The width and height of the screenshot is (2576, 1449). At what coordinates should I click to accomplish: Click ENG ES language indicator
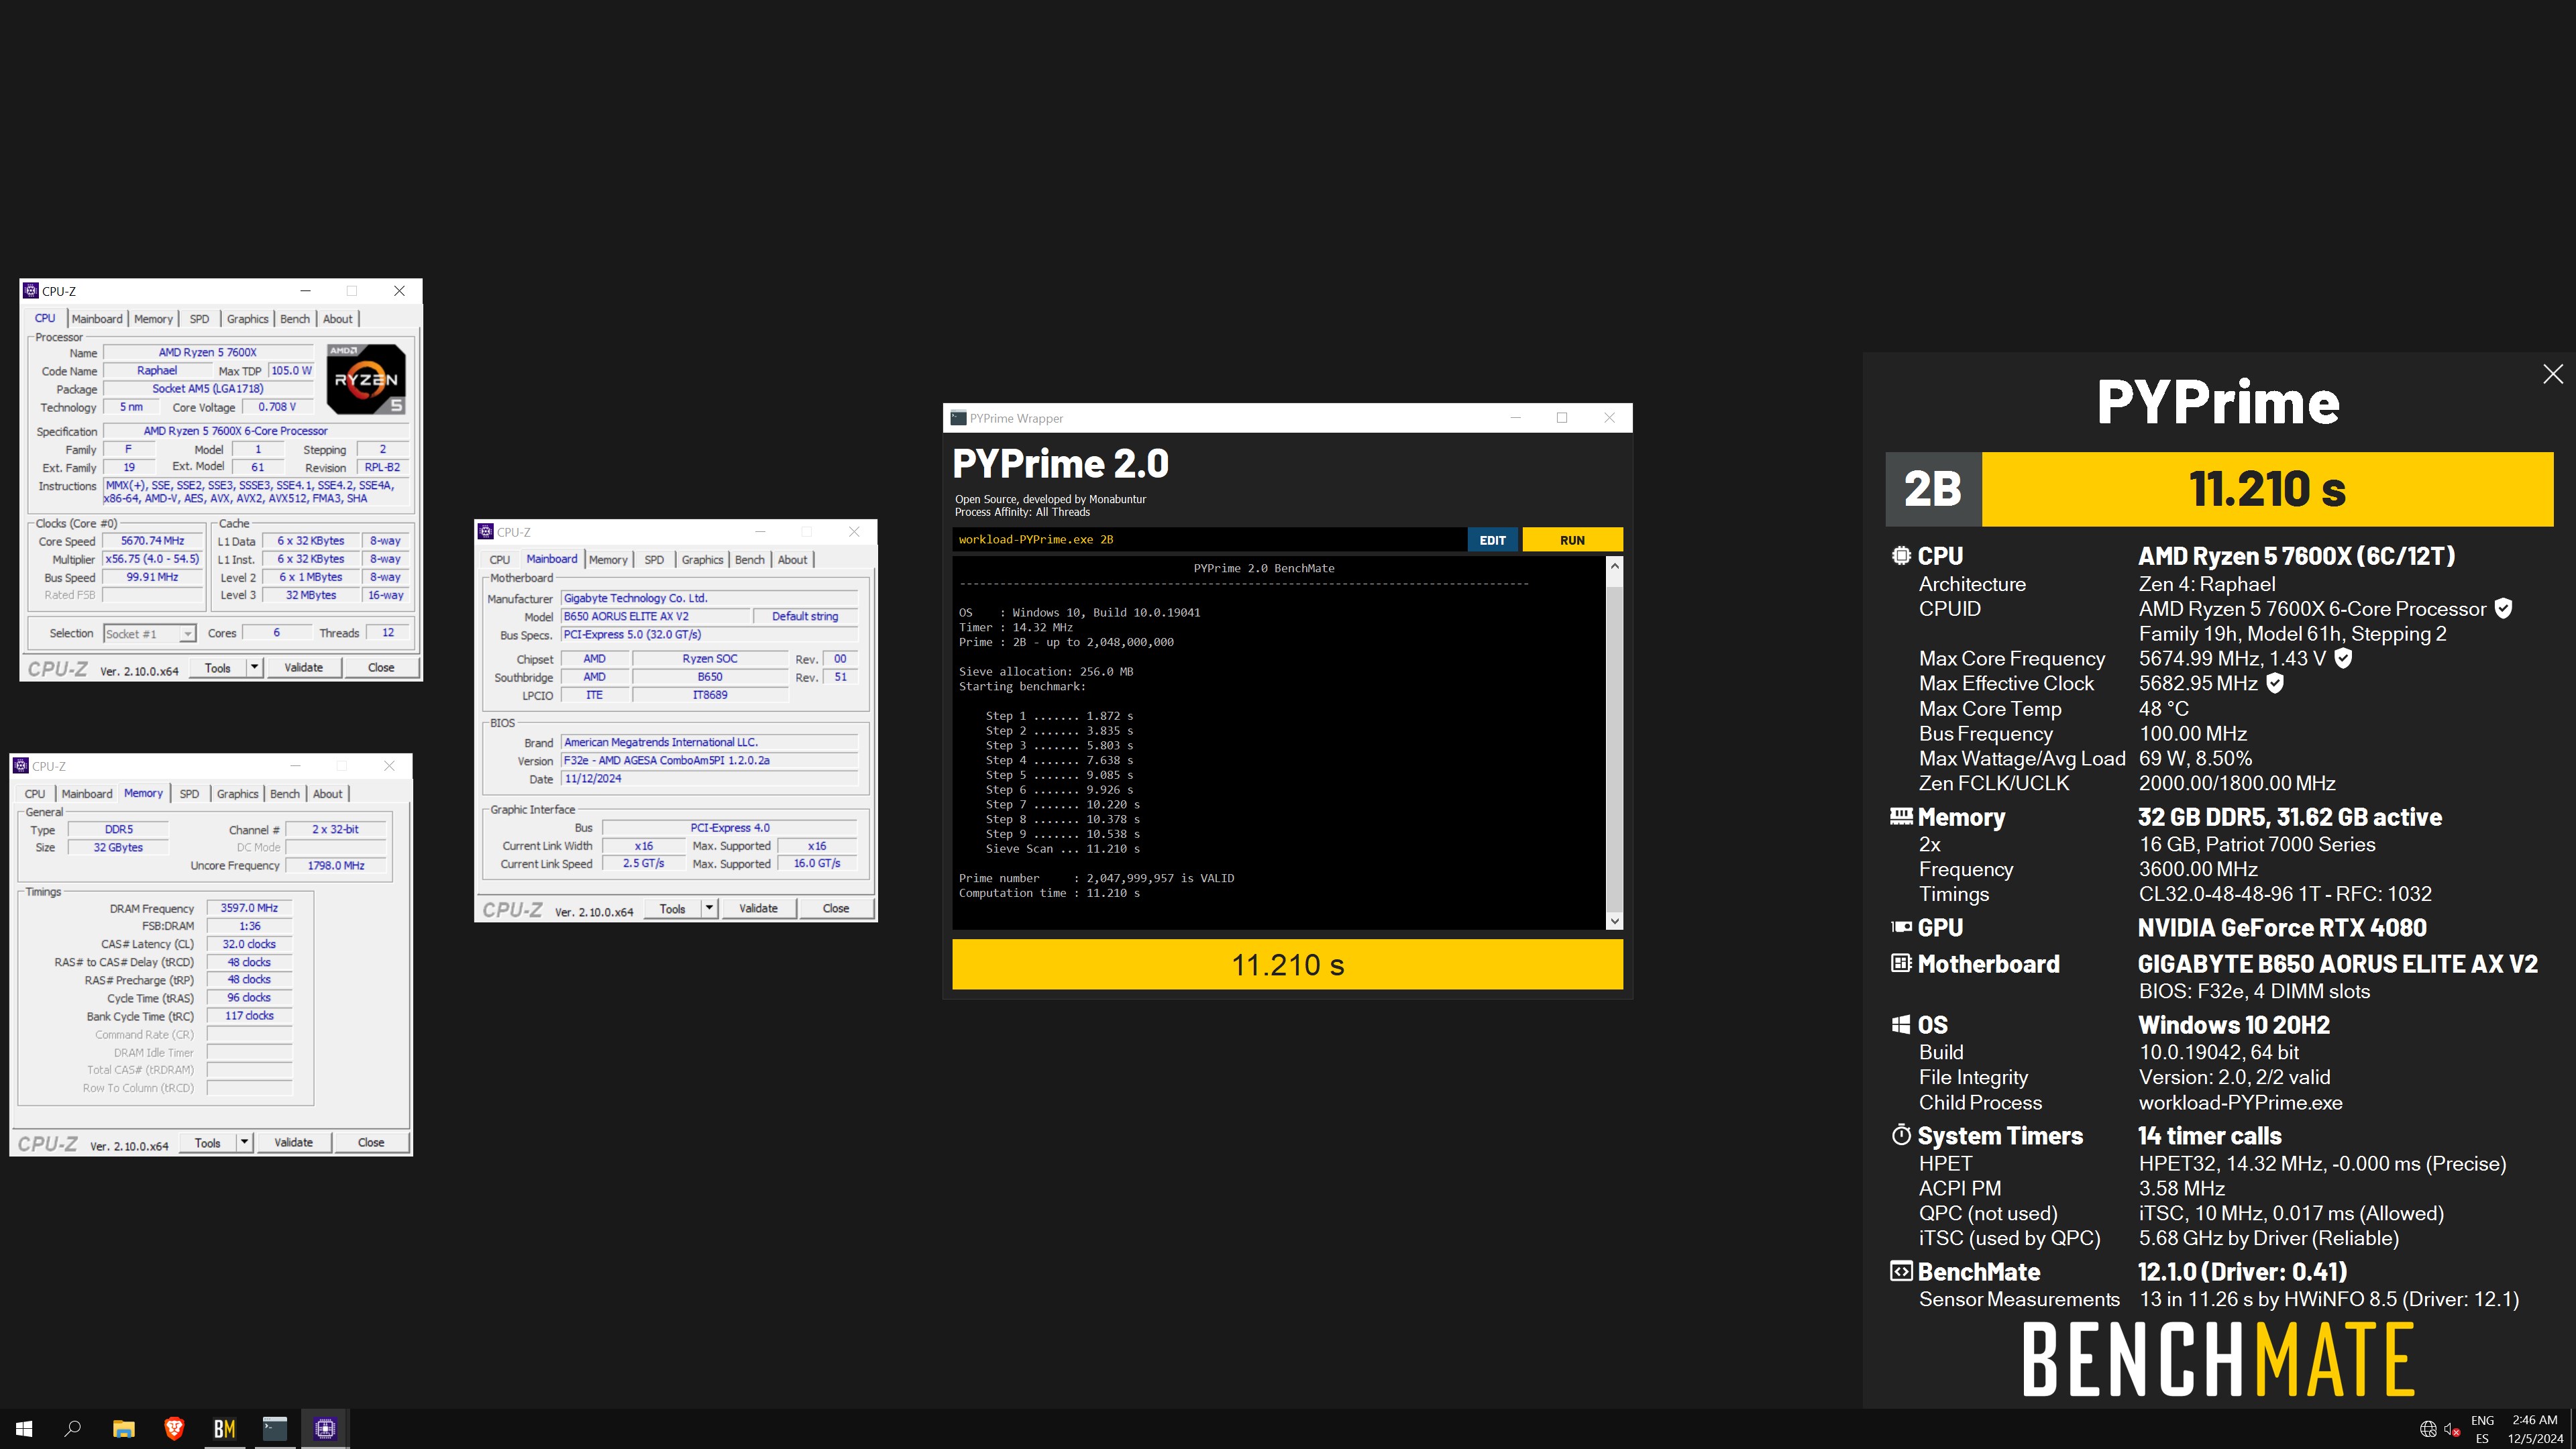click(2482, 1429)
